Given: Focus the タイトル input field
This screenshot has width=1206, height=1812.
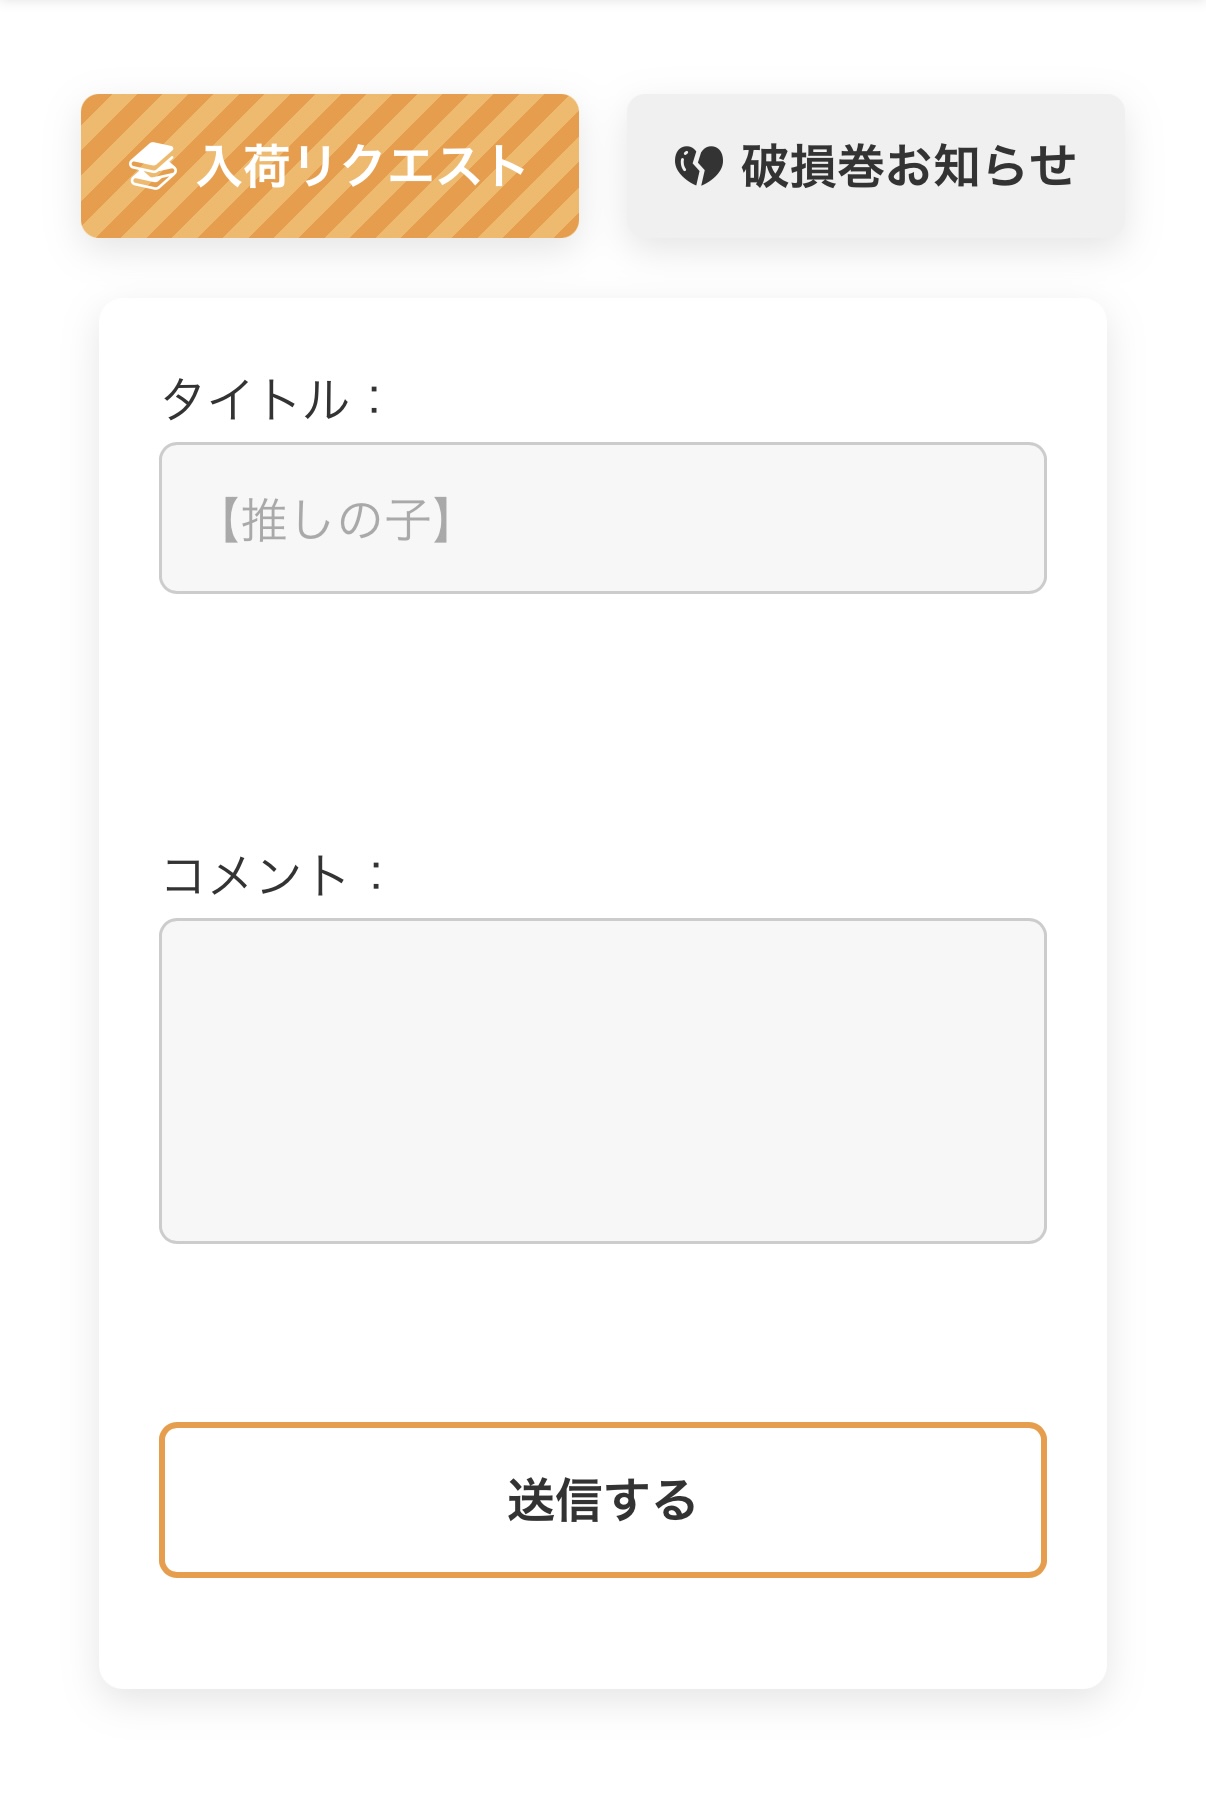Looking at the screenshot, I should pyautogui.click(x=603, y=518).
